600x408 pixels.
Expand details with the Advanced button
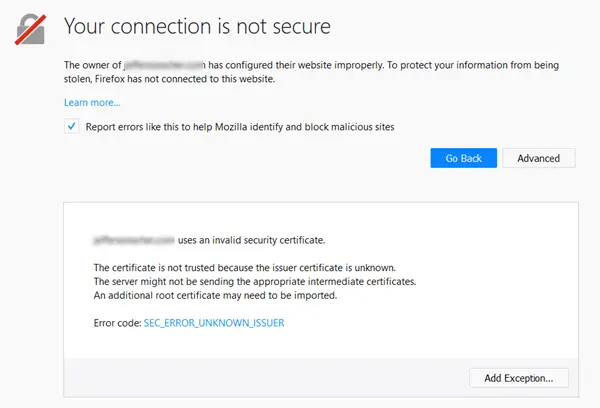(538, 158)
